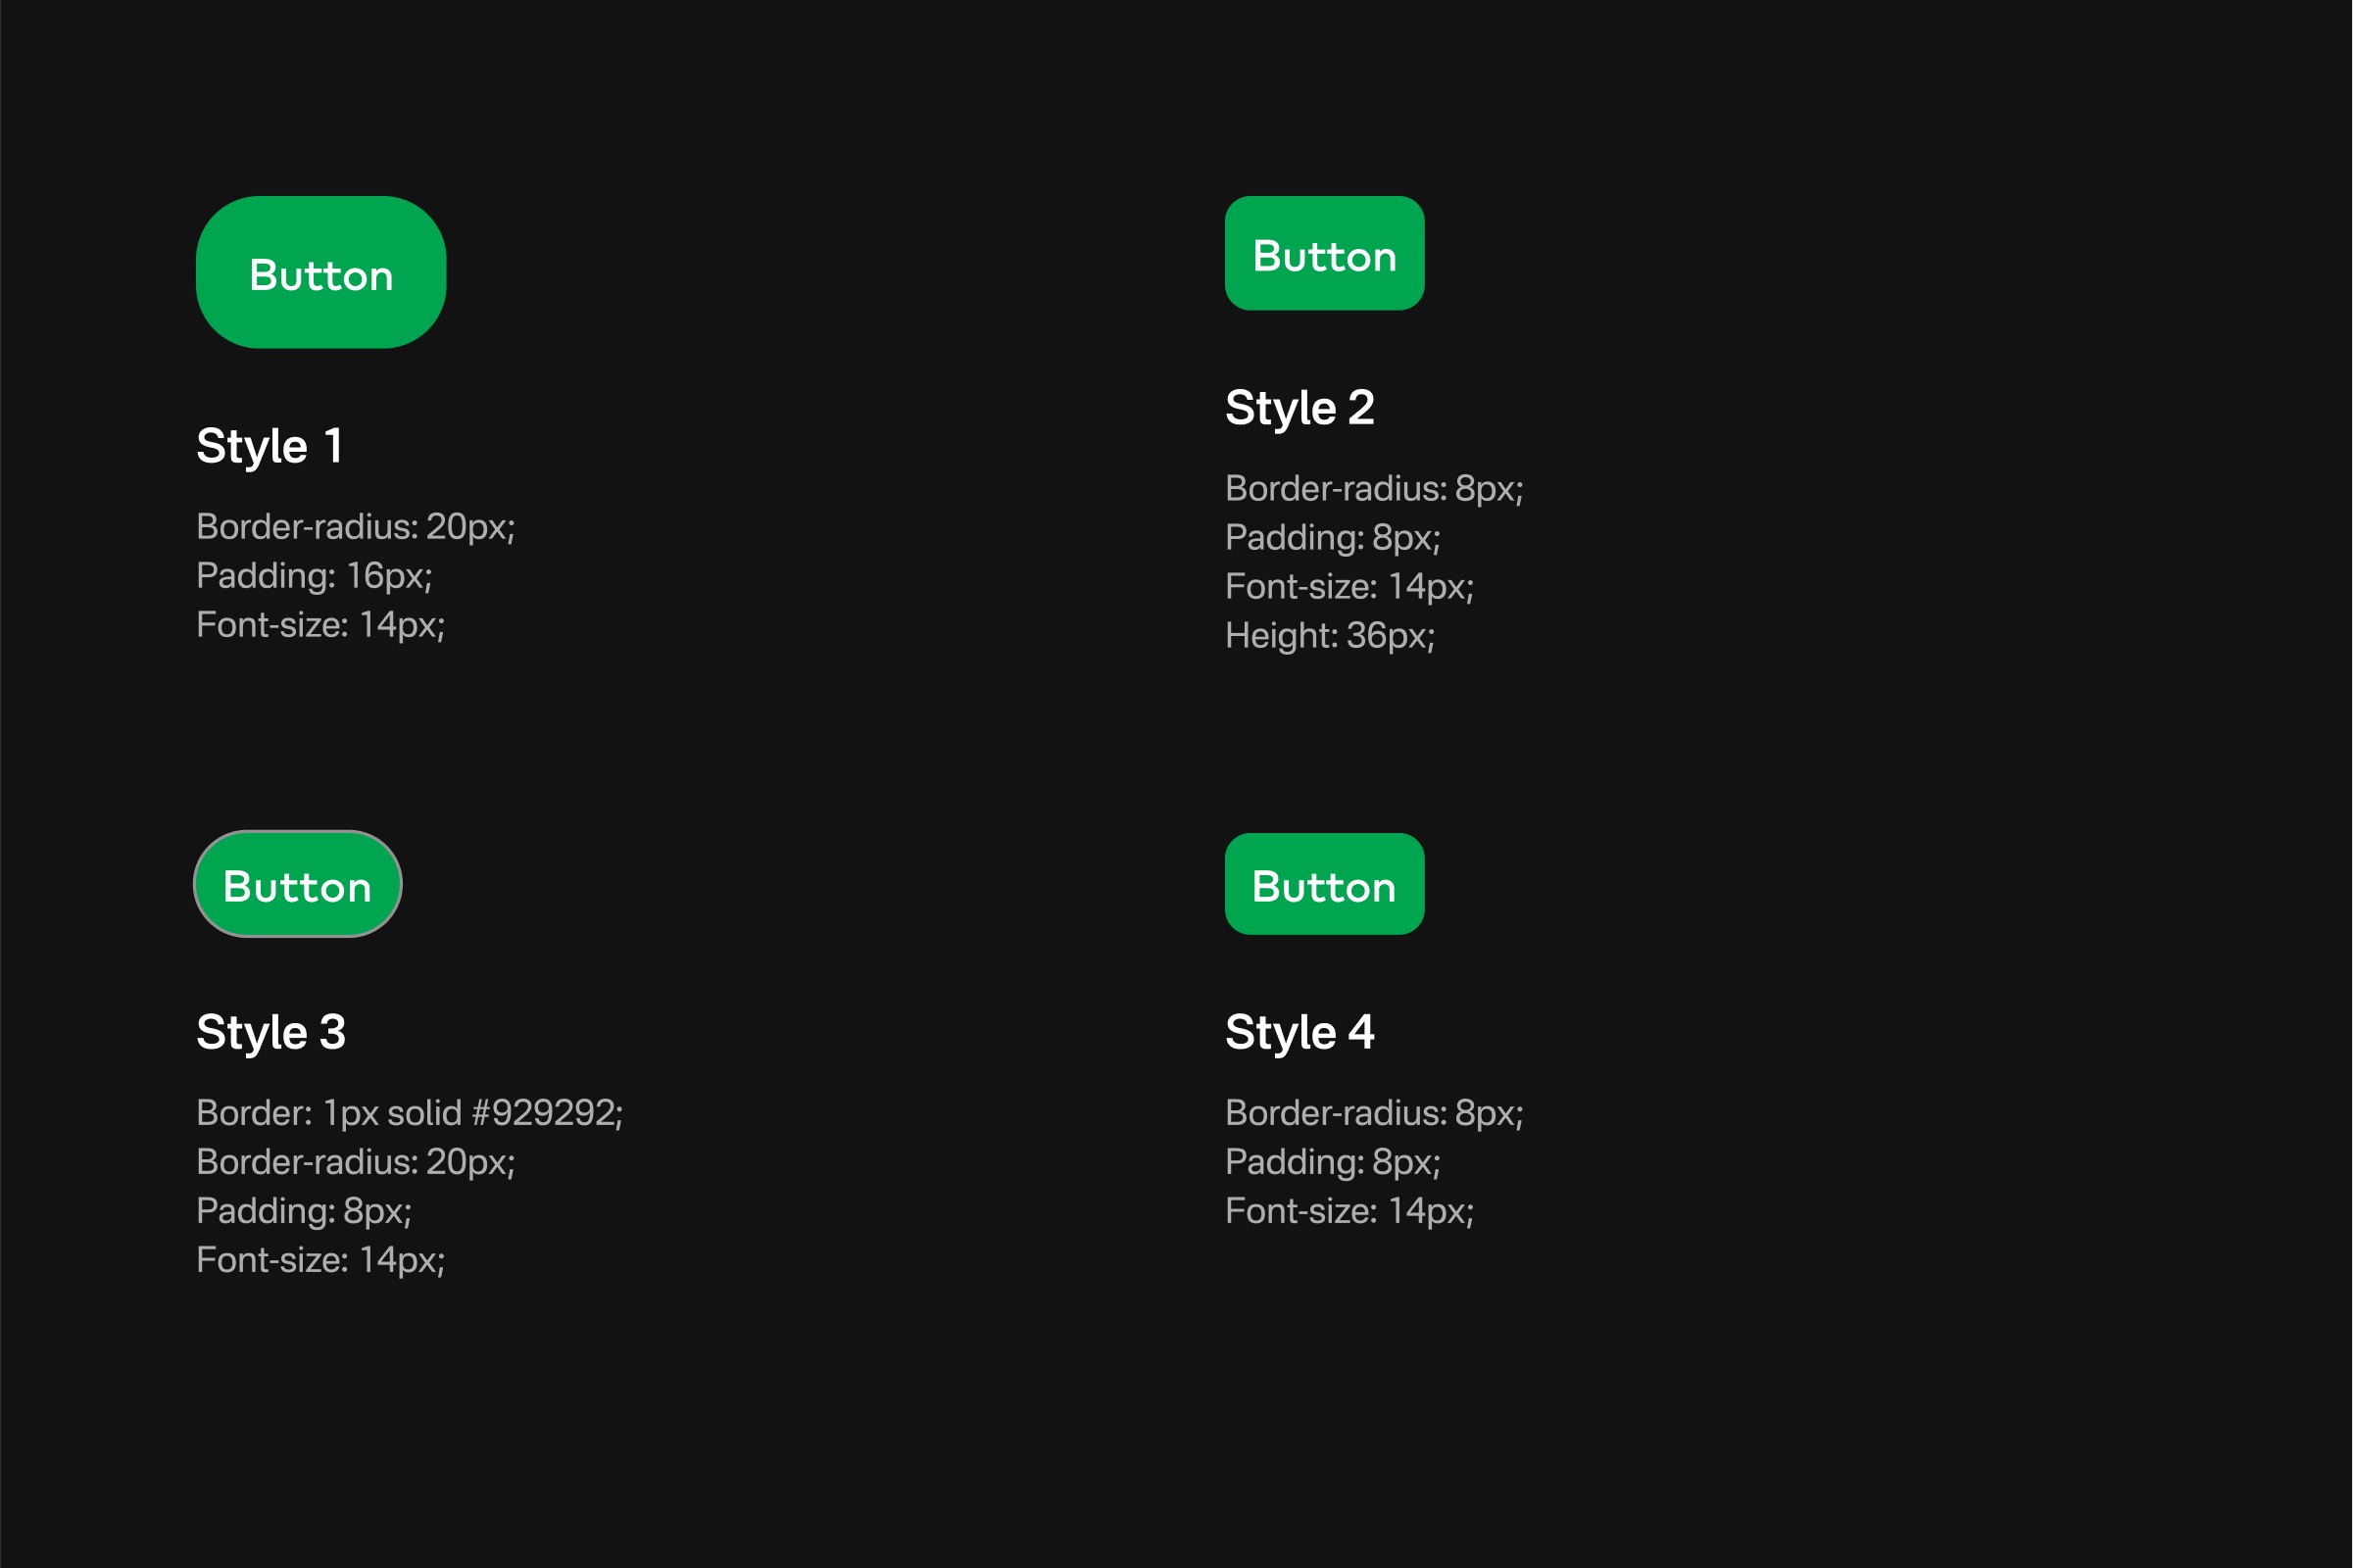2353x1568 pixels.
Task: Click the "Style 1" heading
Action: tap(270, 445)
